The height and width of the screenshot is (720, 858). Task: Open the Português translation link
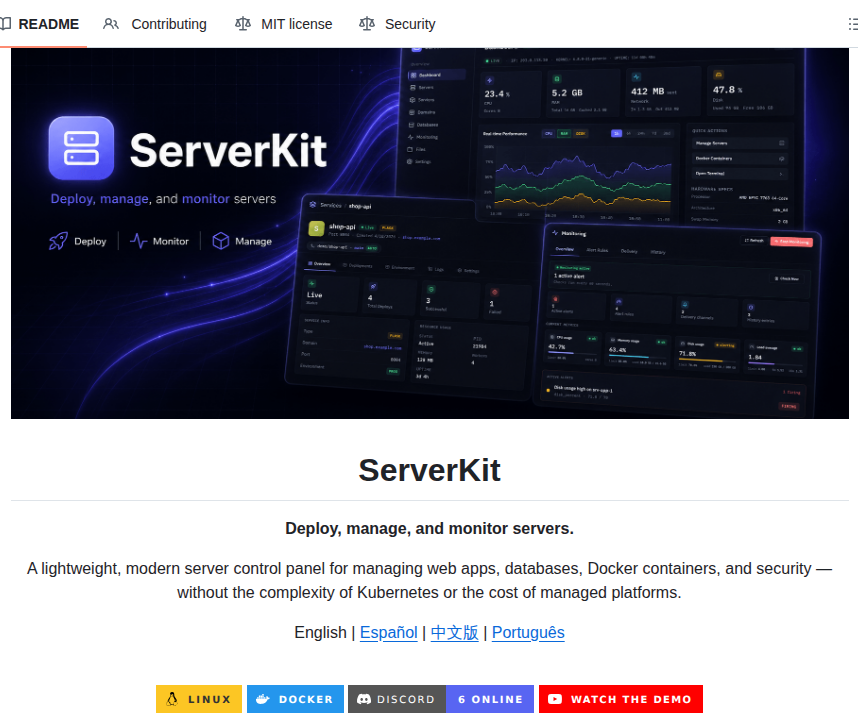[528, 632]
